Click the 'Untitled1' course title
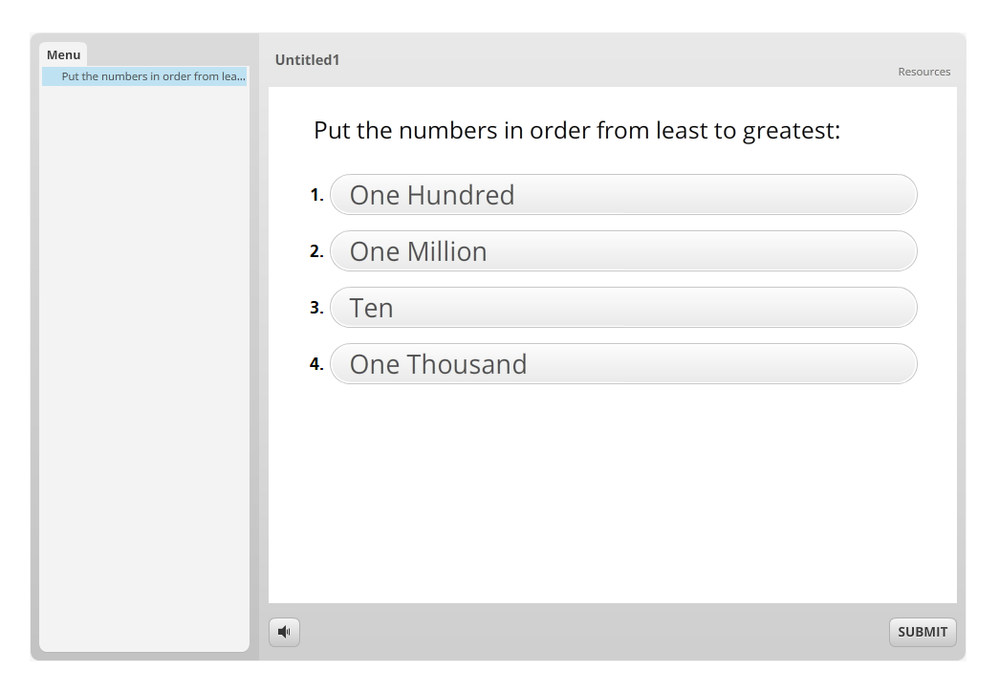Screen dimensions: 999x692 point(307,60)
